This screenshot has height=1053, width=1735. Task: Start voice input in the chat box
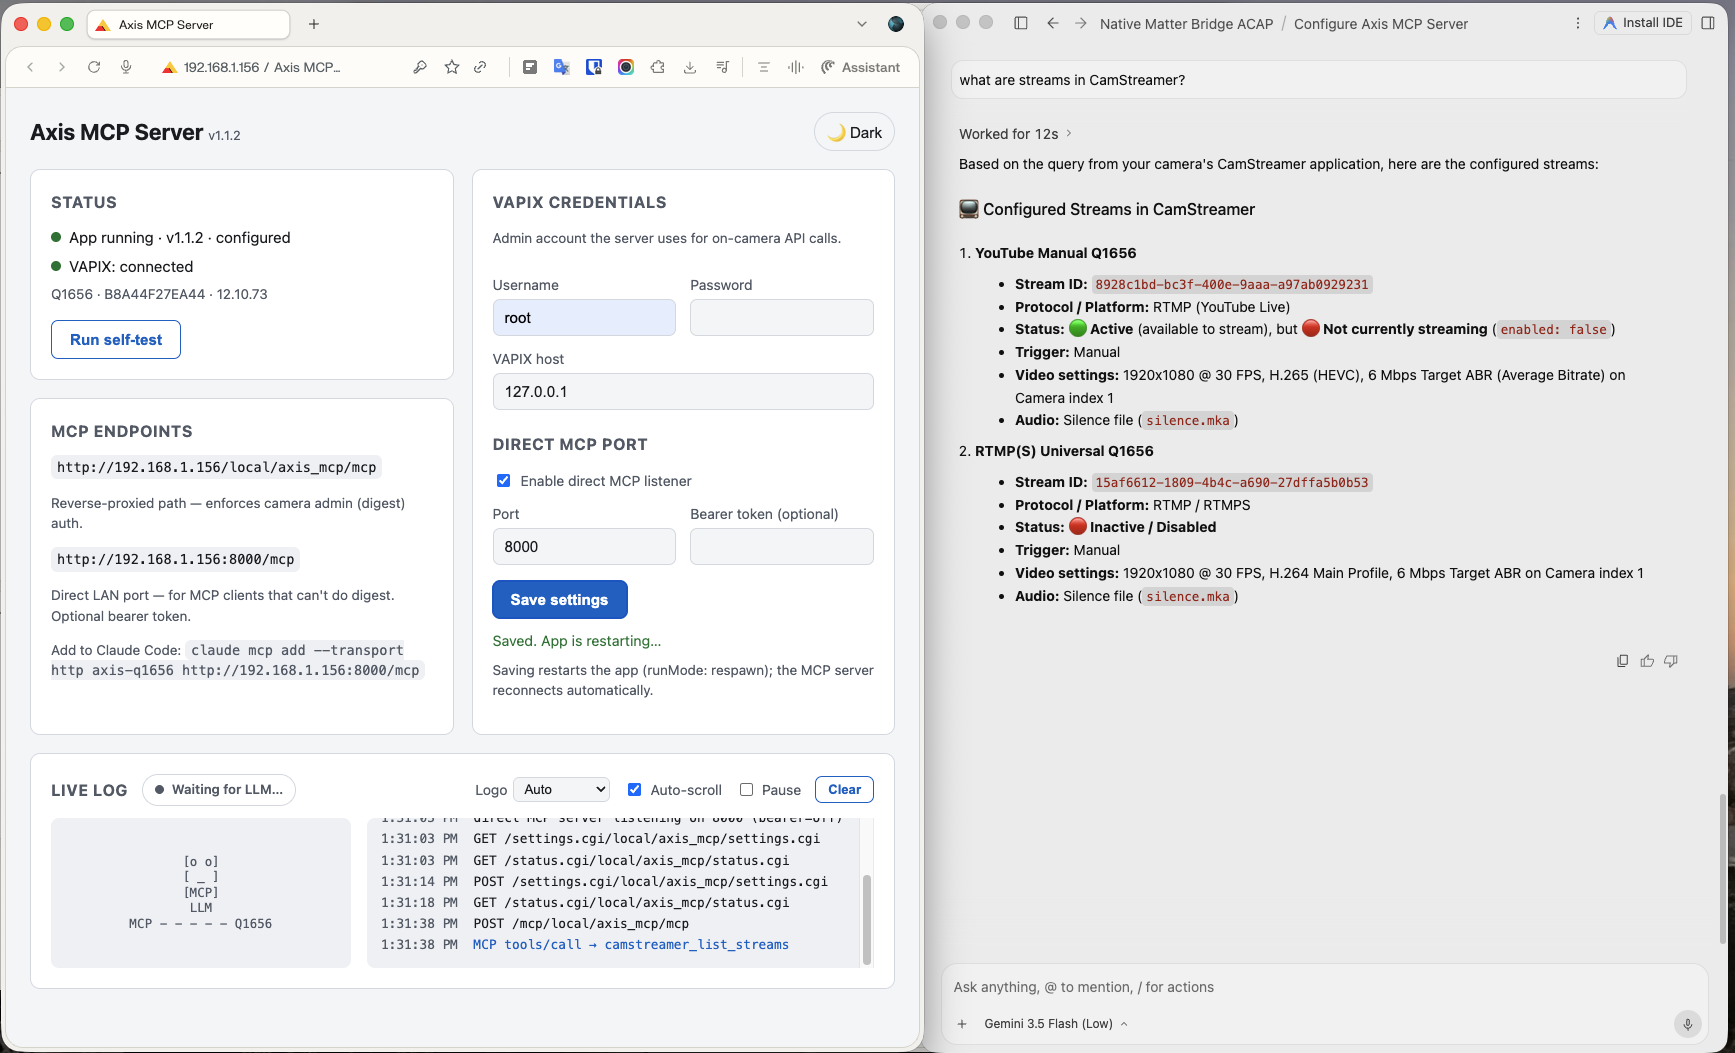[1687, 1024]
